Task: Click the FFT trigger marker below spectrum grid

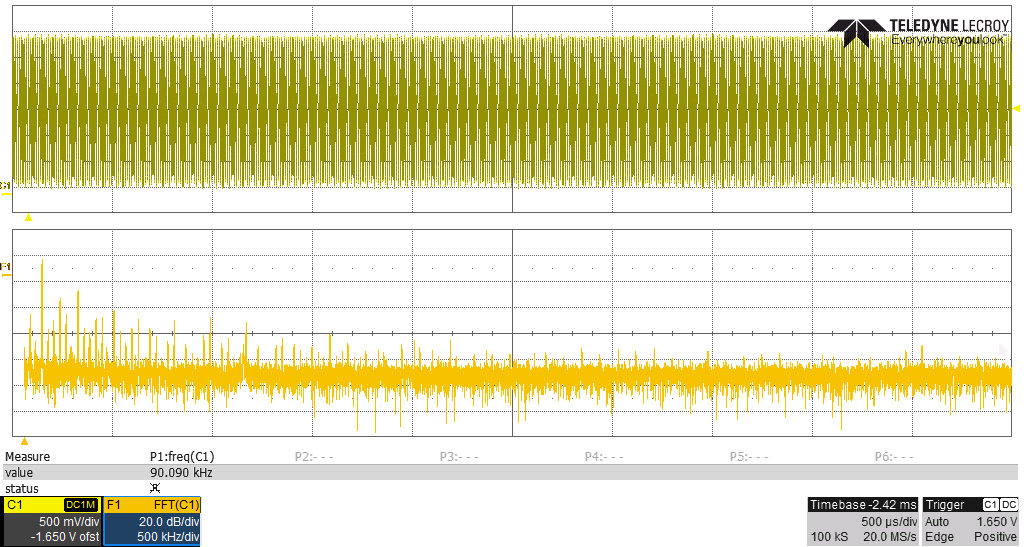Action: 25,441
